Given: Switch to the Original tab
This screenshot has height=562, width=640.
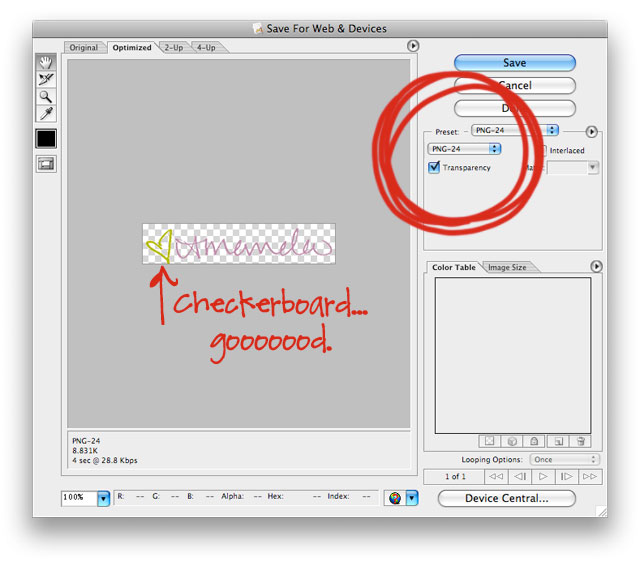Looking at the screenshot, I should click(x=84, y=48).
